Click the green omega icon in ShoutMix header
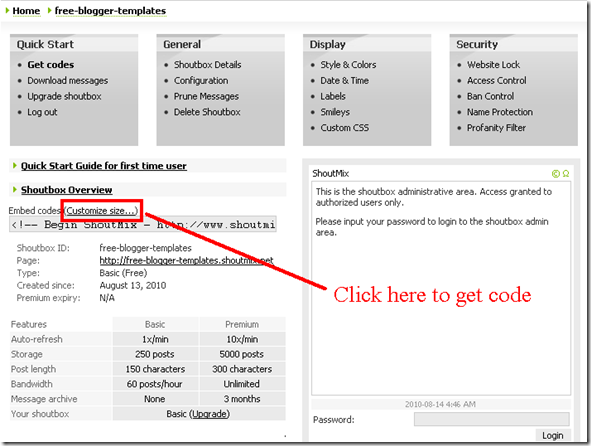 coord(566,173)
